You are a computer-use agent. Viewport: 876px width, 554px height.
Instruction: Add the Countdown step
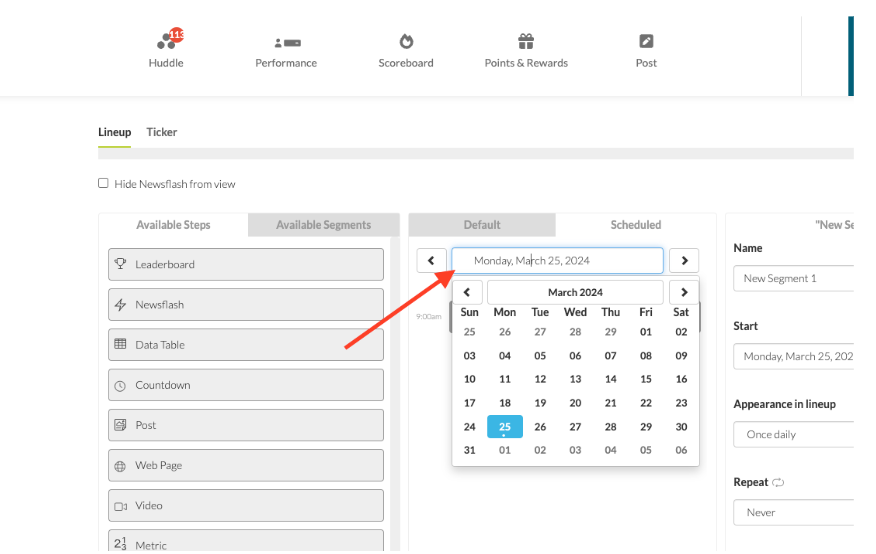pyautogui.click(x=246, y=385)
